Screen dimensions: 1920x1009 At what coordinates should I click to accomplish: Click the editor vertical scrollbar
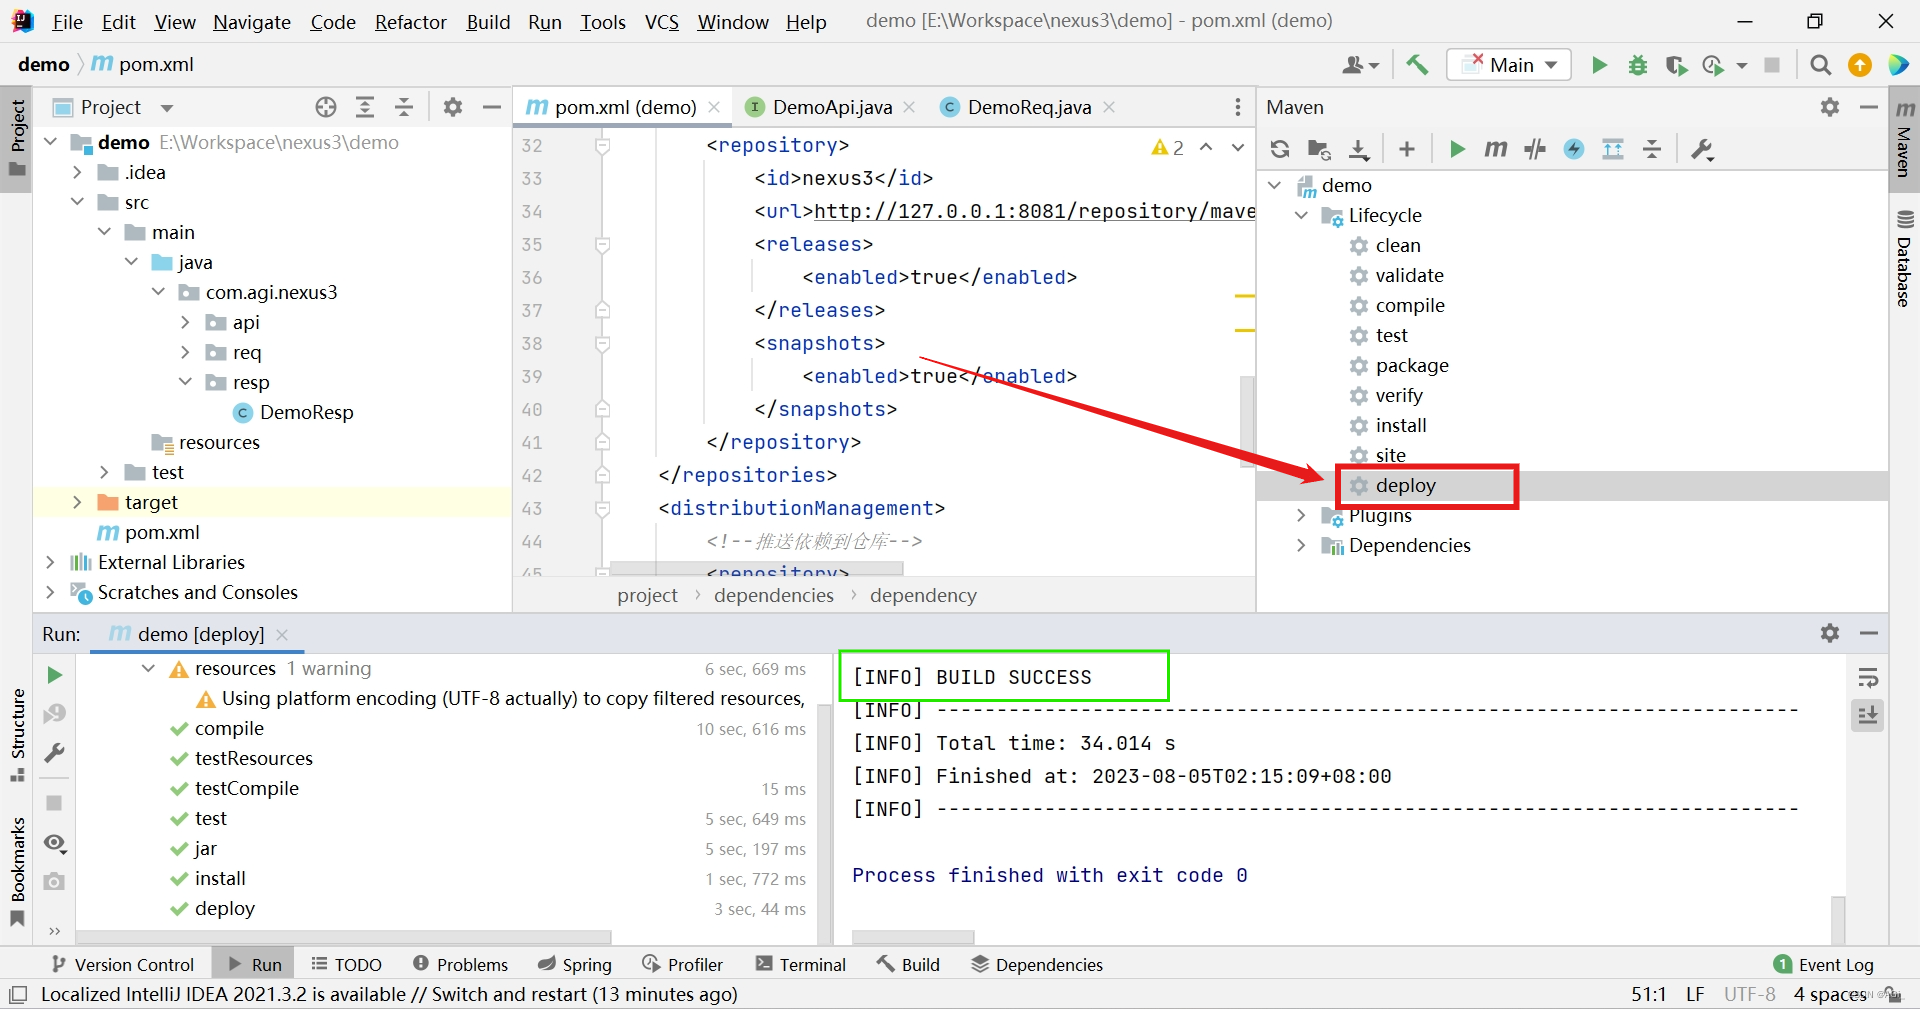1246,420
